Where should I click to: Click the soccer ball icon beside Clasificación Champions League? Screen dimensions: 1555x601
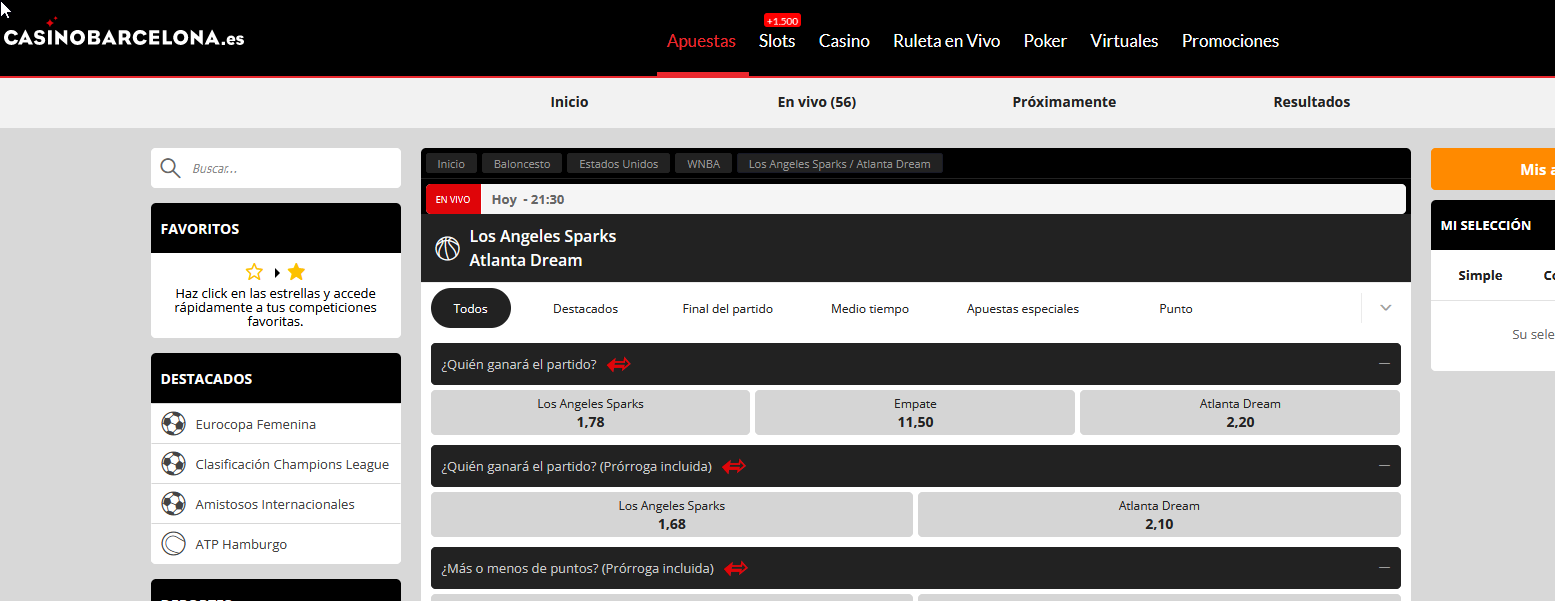[x=174, y=464]
